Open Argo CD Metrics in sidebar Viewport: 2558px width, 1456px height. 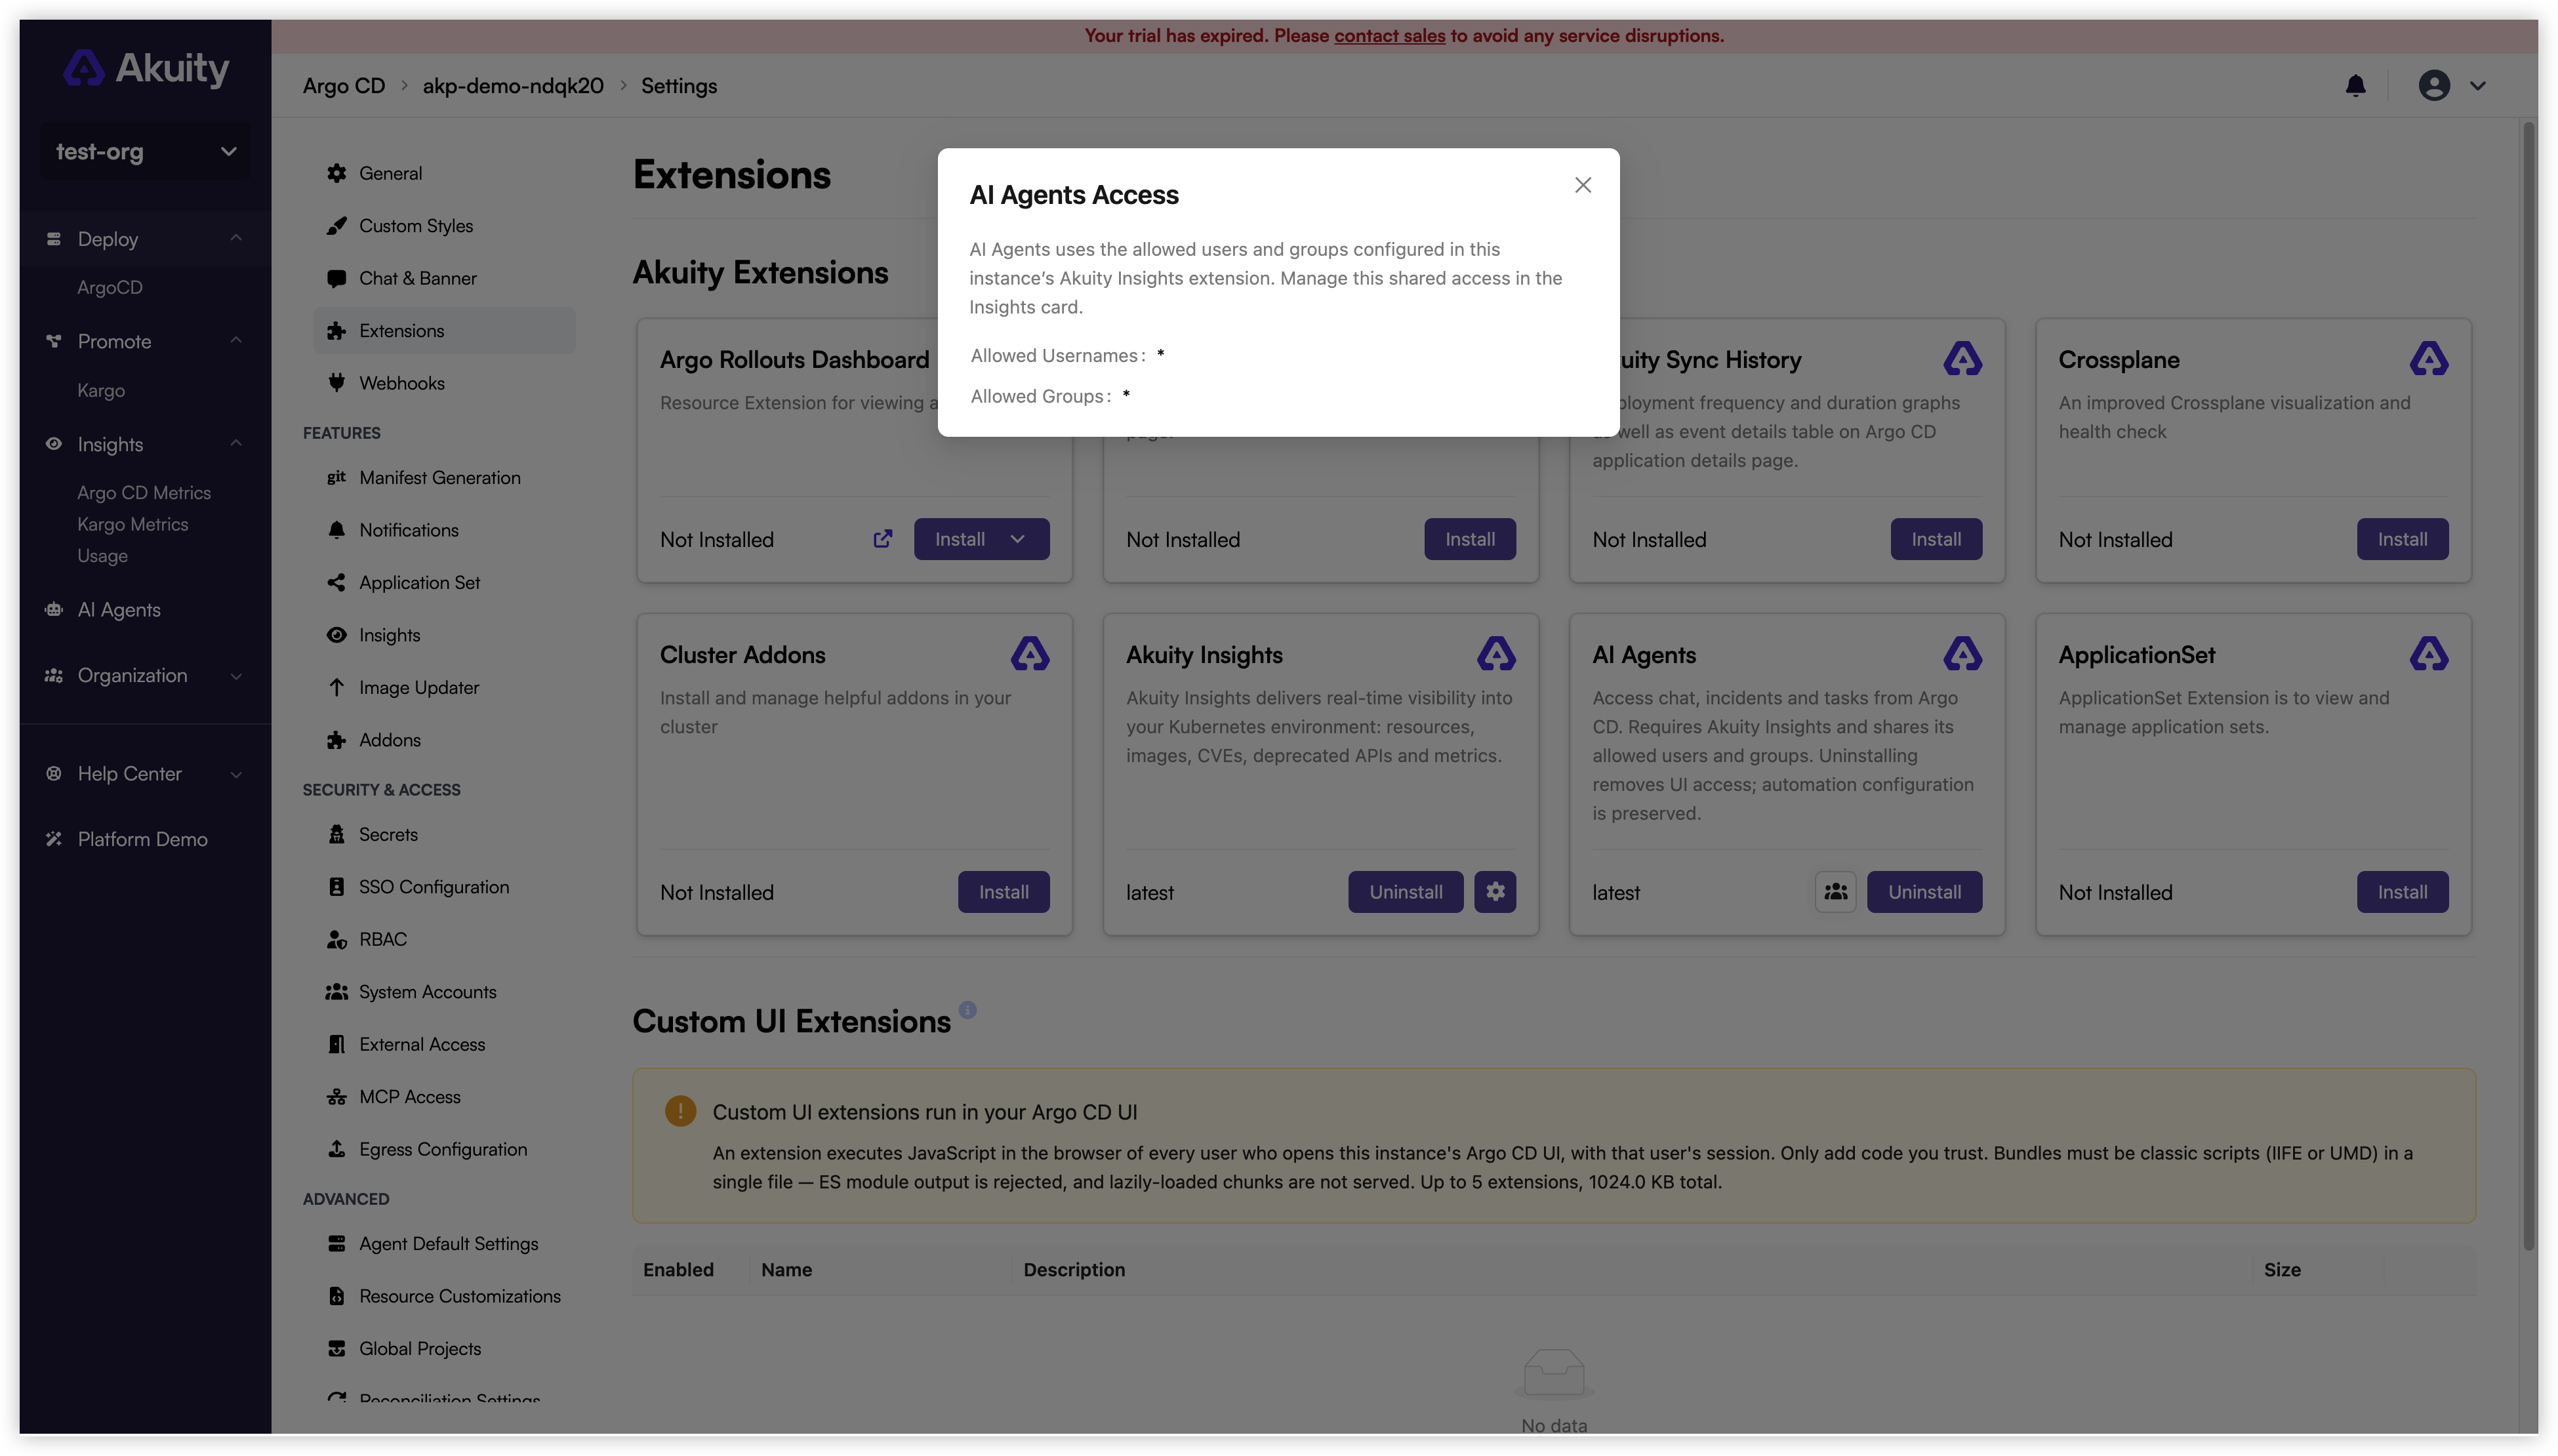(144, 493)
